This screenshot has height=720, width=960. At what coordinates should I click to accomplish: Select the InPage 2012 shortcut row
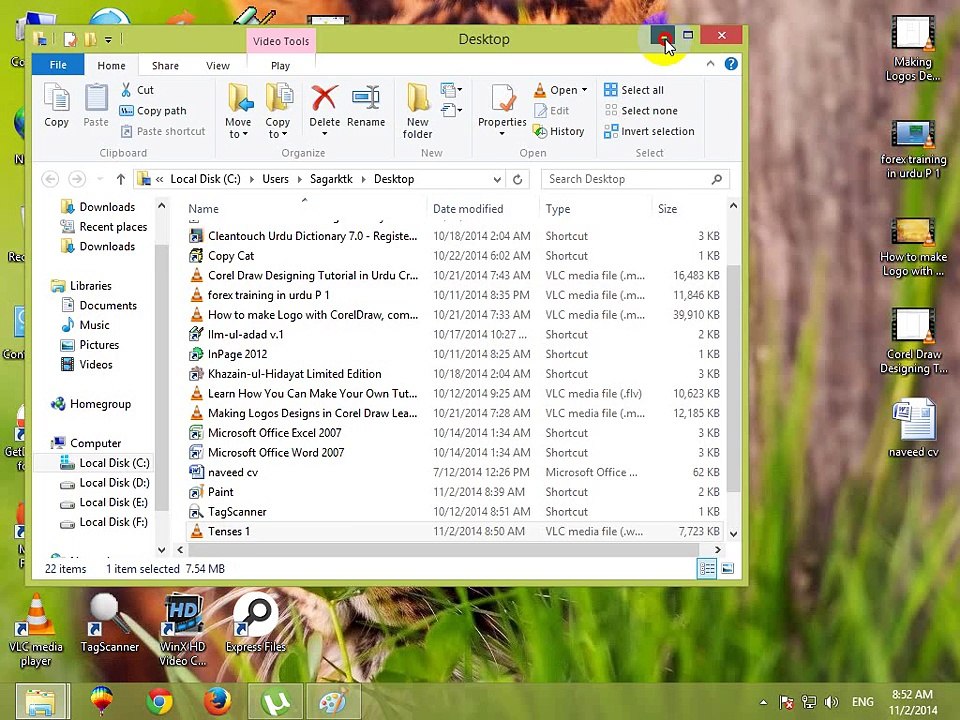[454, 354]
